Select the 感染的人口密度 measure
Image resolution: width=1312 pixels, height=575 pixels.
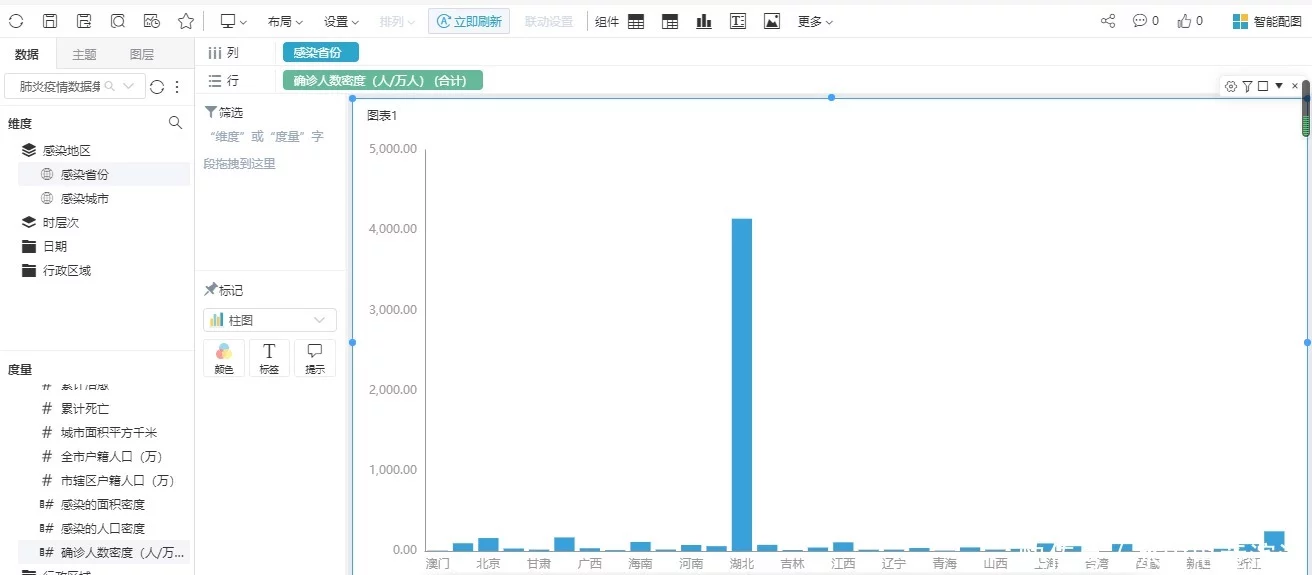(103, 528)
